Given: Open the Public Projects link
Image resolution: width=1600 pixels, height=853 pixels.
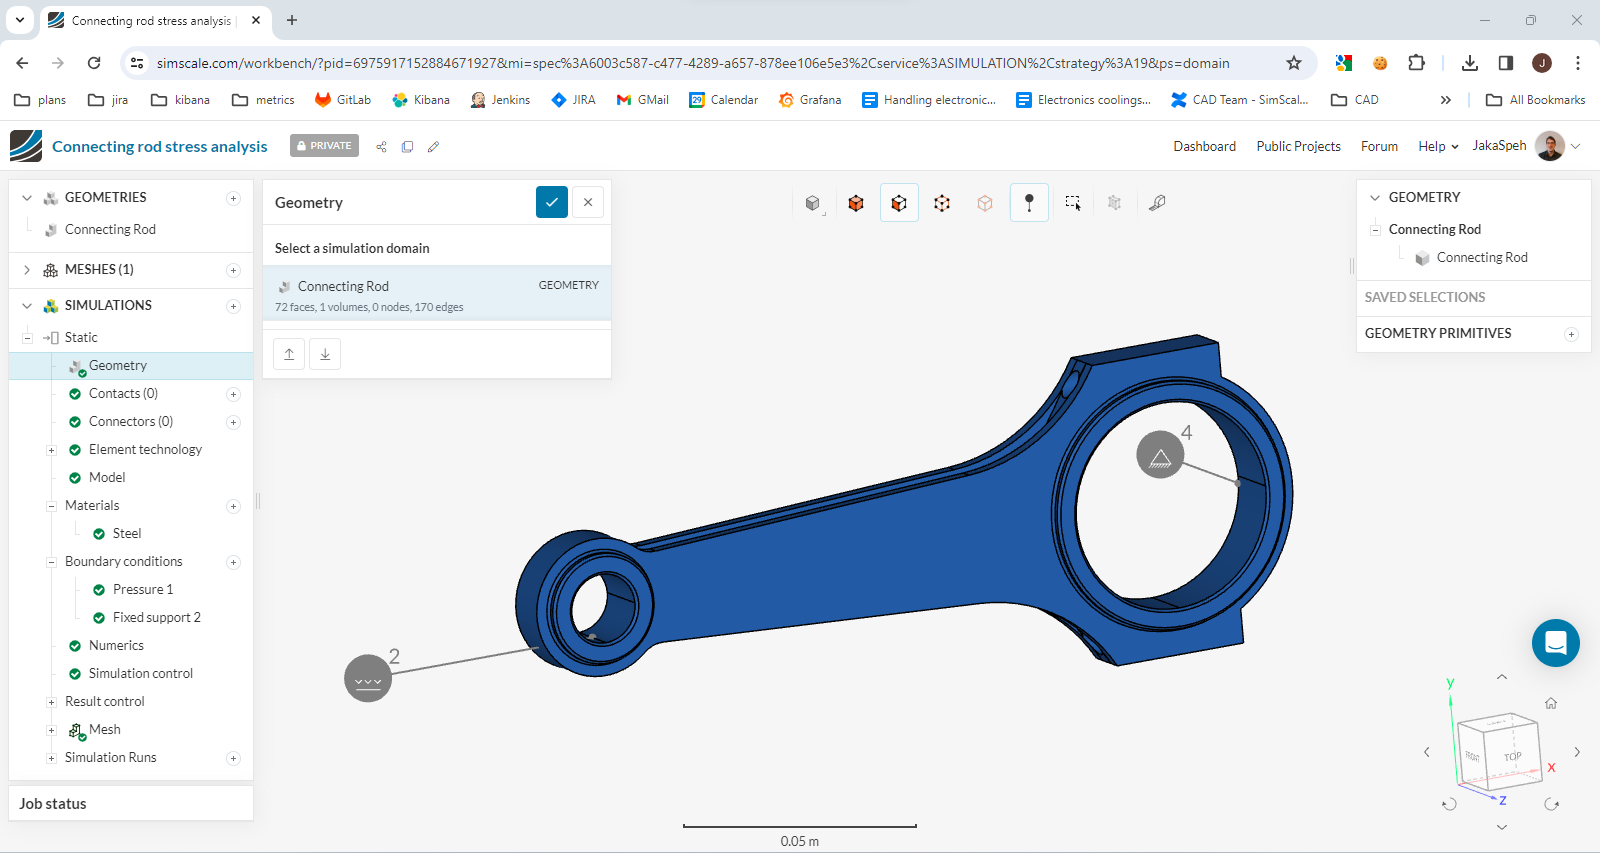Looking at the screenshot, I should [1298, 147].
